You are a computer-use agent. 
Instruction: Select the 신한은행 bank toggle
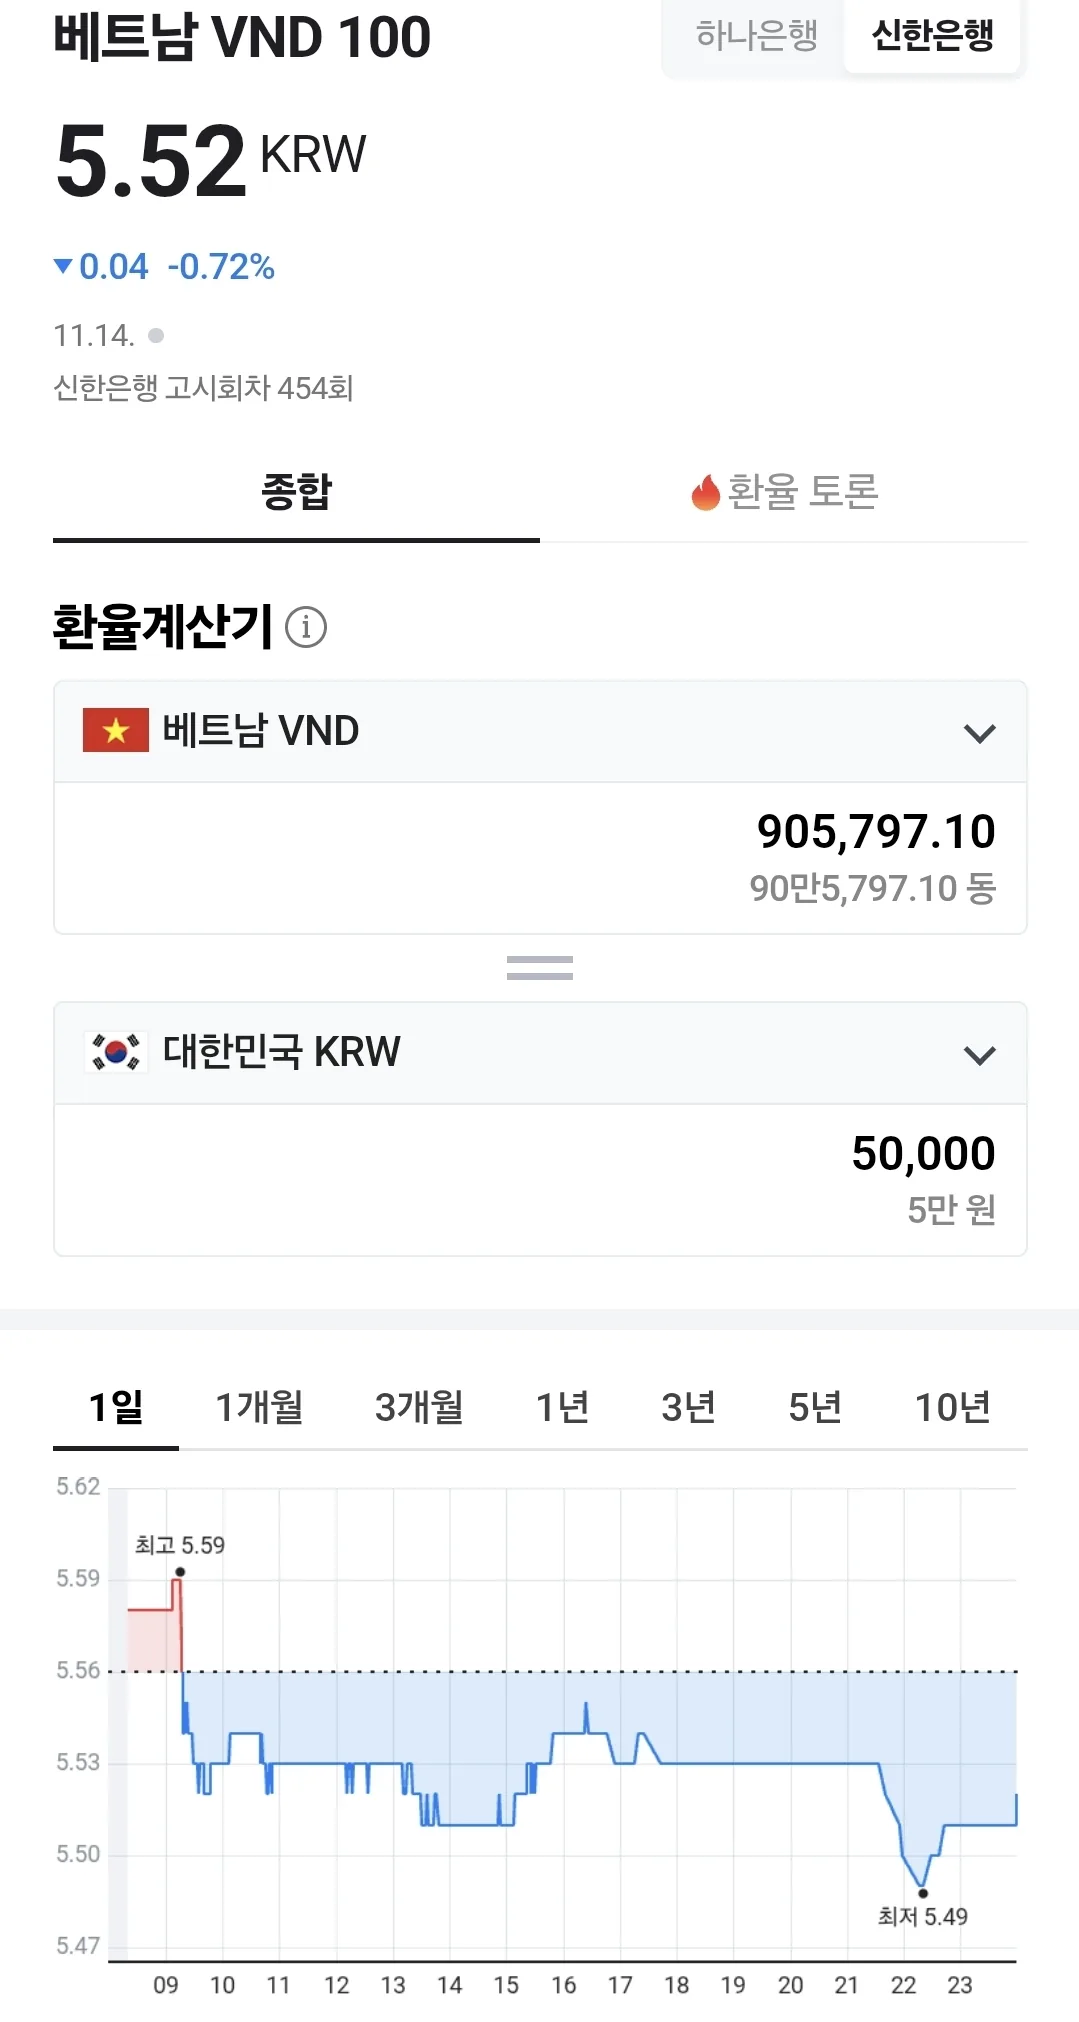pos(932,36)
